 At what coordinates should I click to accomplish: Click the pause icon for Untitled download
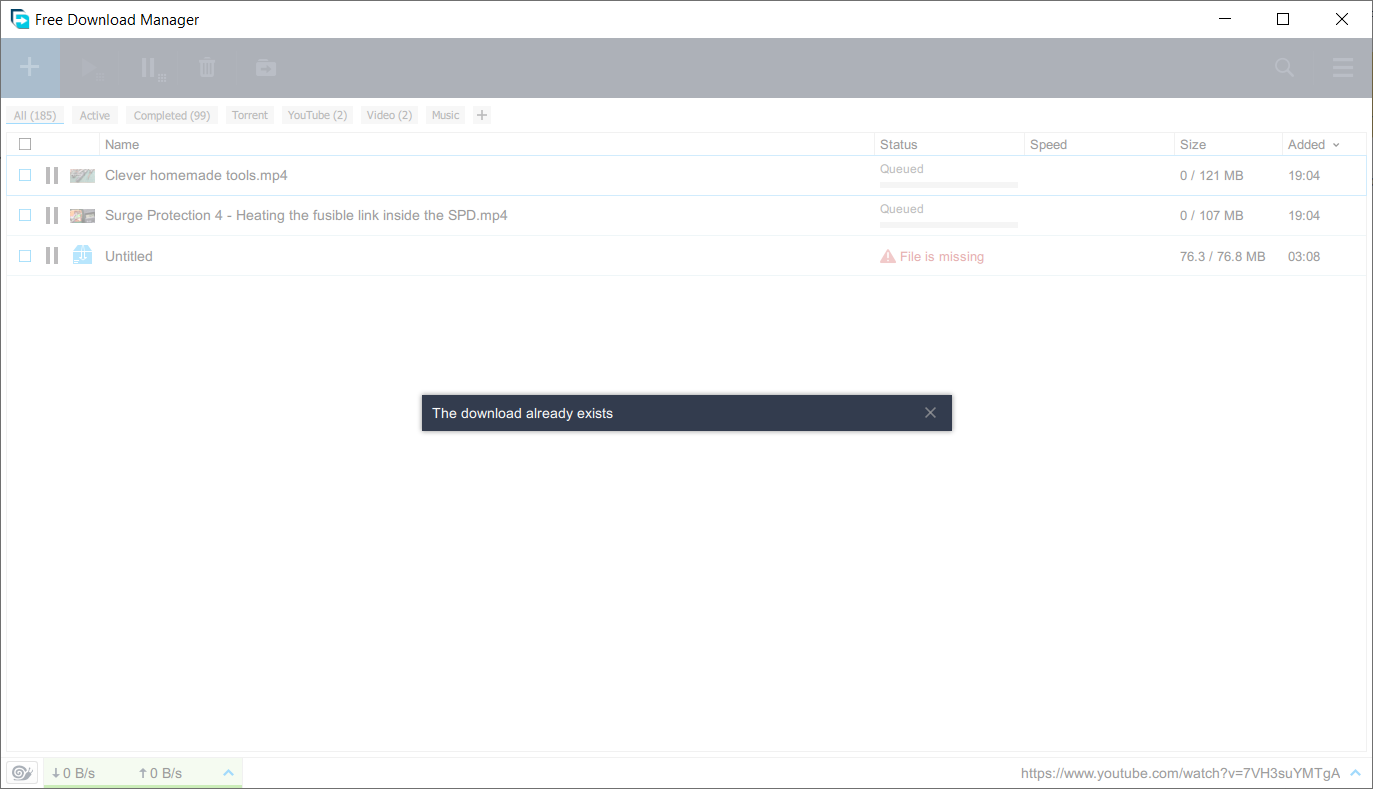pyautogui.click(x=52, y=256)
